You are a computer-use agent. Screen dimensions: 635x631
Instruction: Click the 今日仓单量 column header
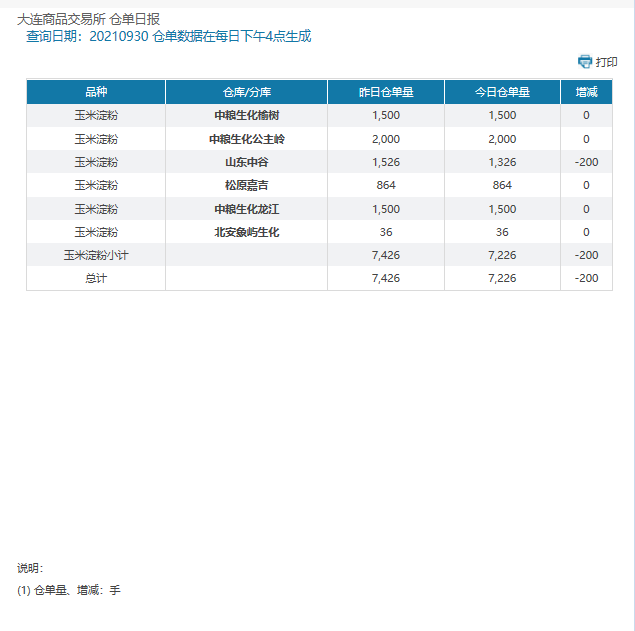tap(502, 92)
